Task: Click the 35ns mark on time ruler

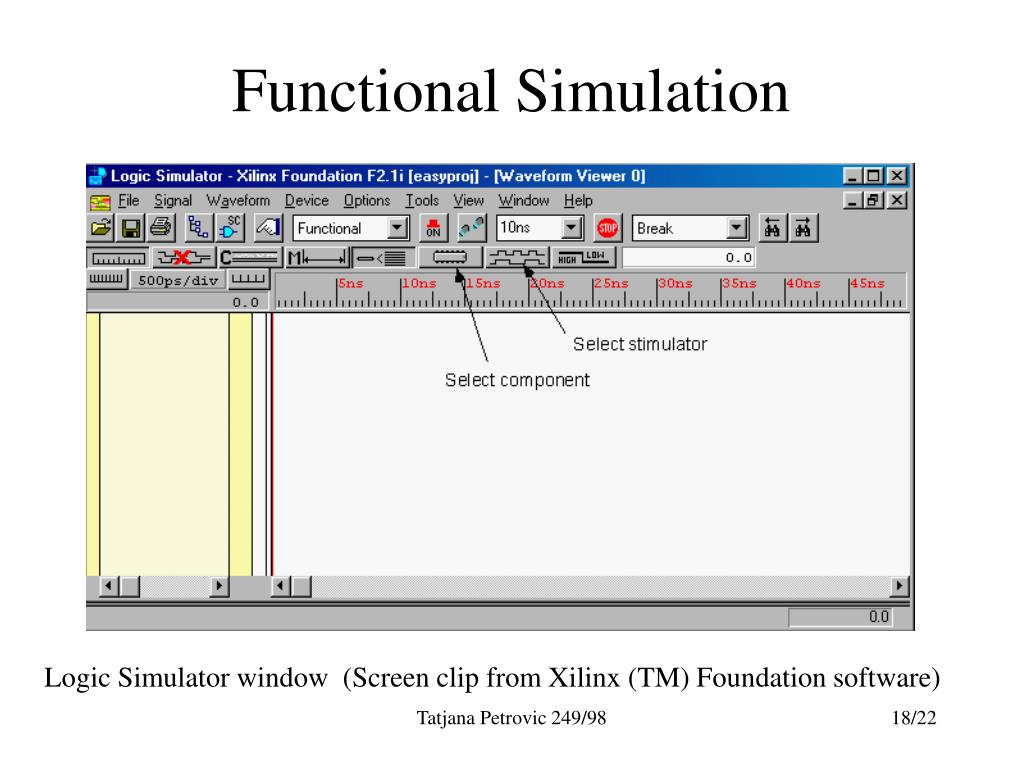Action: pos(739,283)
